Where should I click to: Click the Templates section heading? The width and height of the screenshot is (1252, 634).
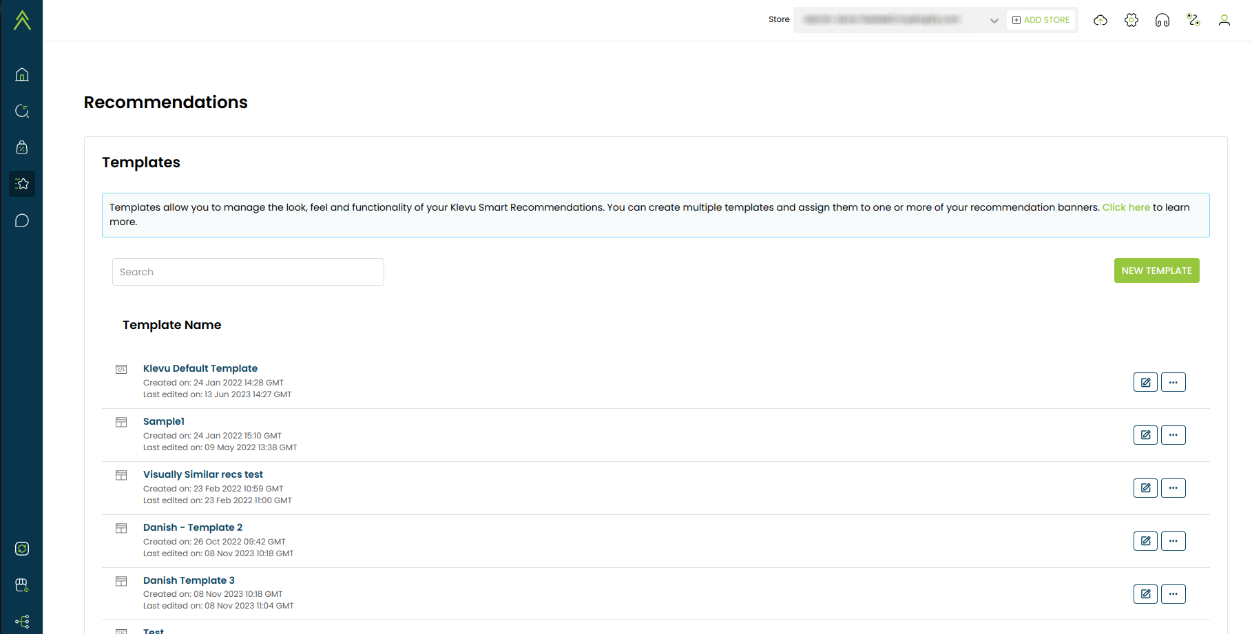coord(141,162)
